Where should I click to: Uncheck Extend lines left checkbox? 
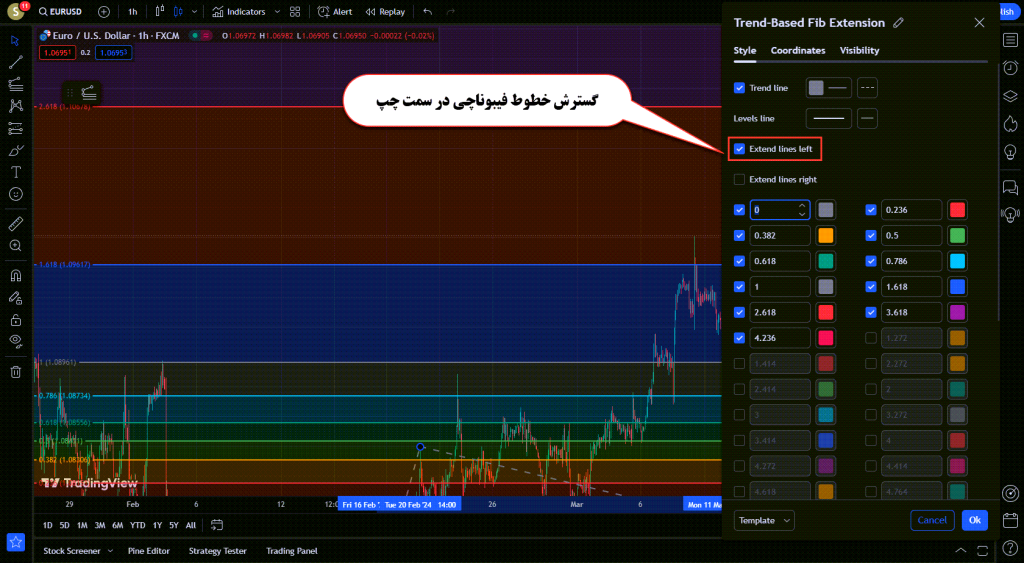click(739, 149)
